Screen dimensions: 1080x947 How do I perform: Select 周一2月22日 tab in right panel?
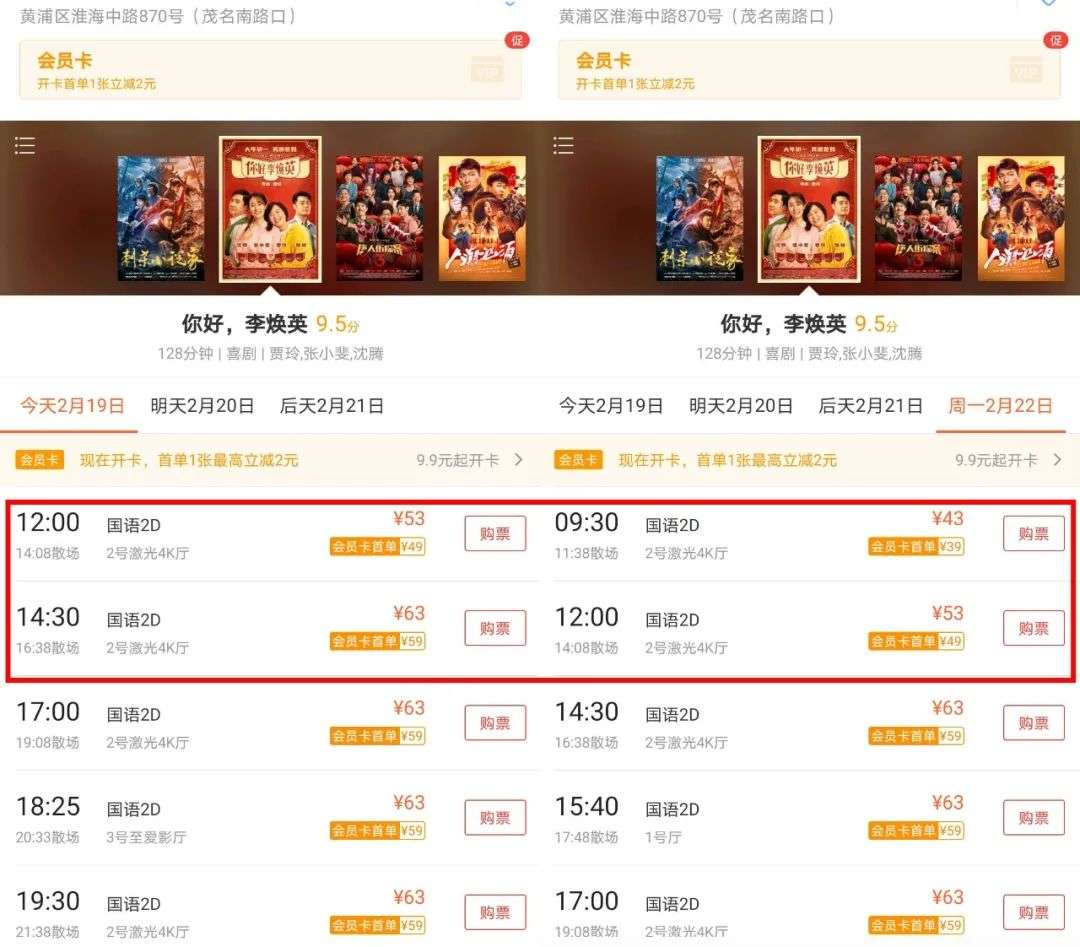pos(1000,406)
